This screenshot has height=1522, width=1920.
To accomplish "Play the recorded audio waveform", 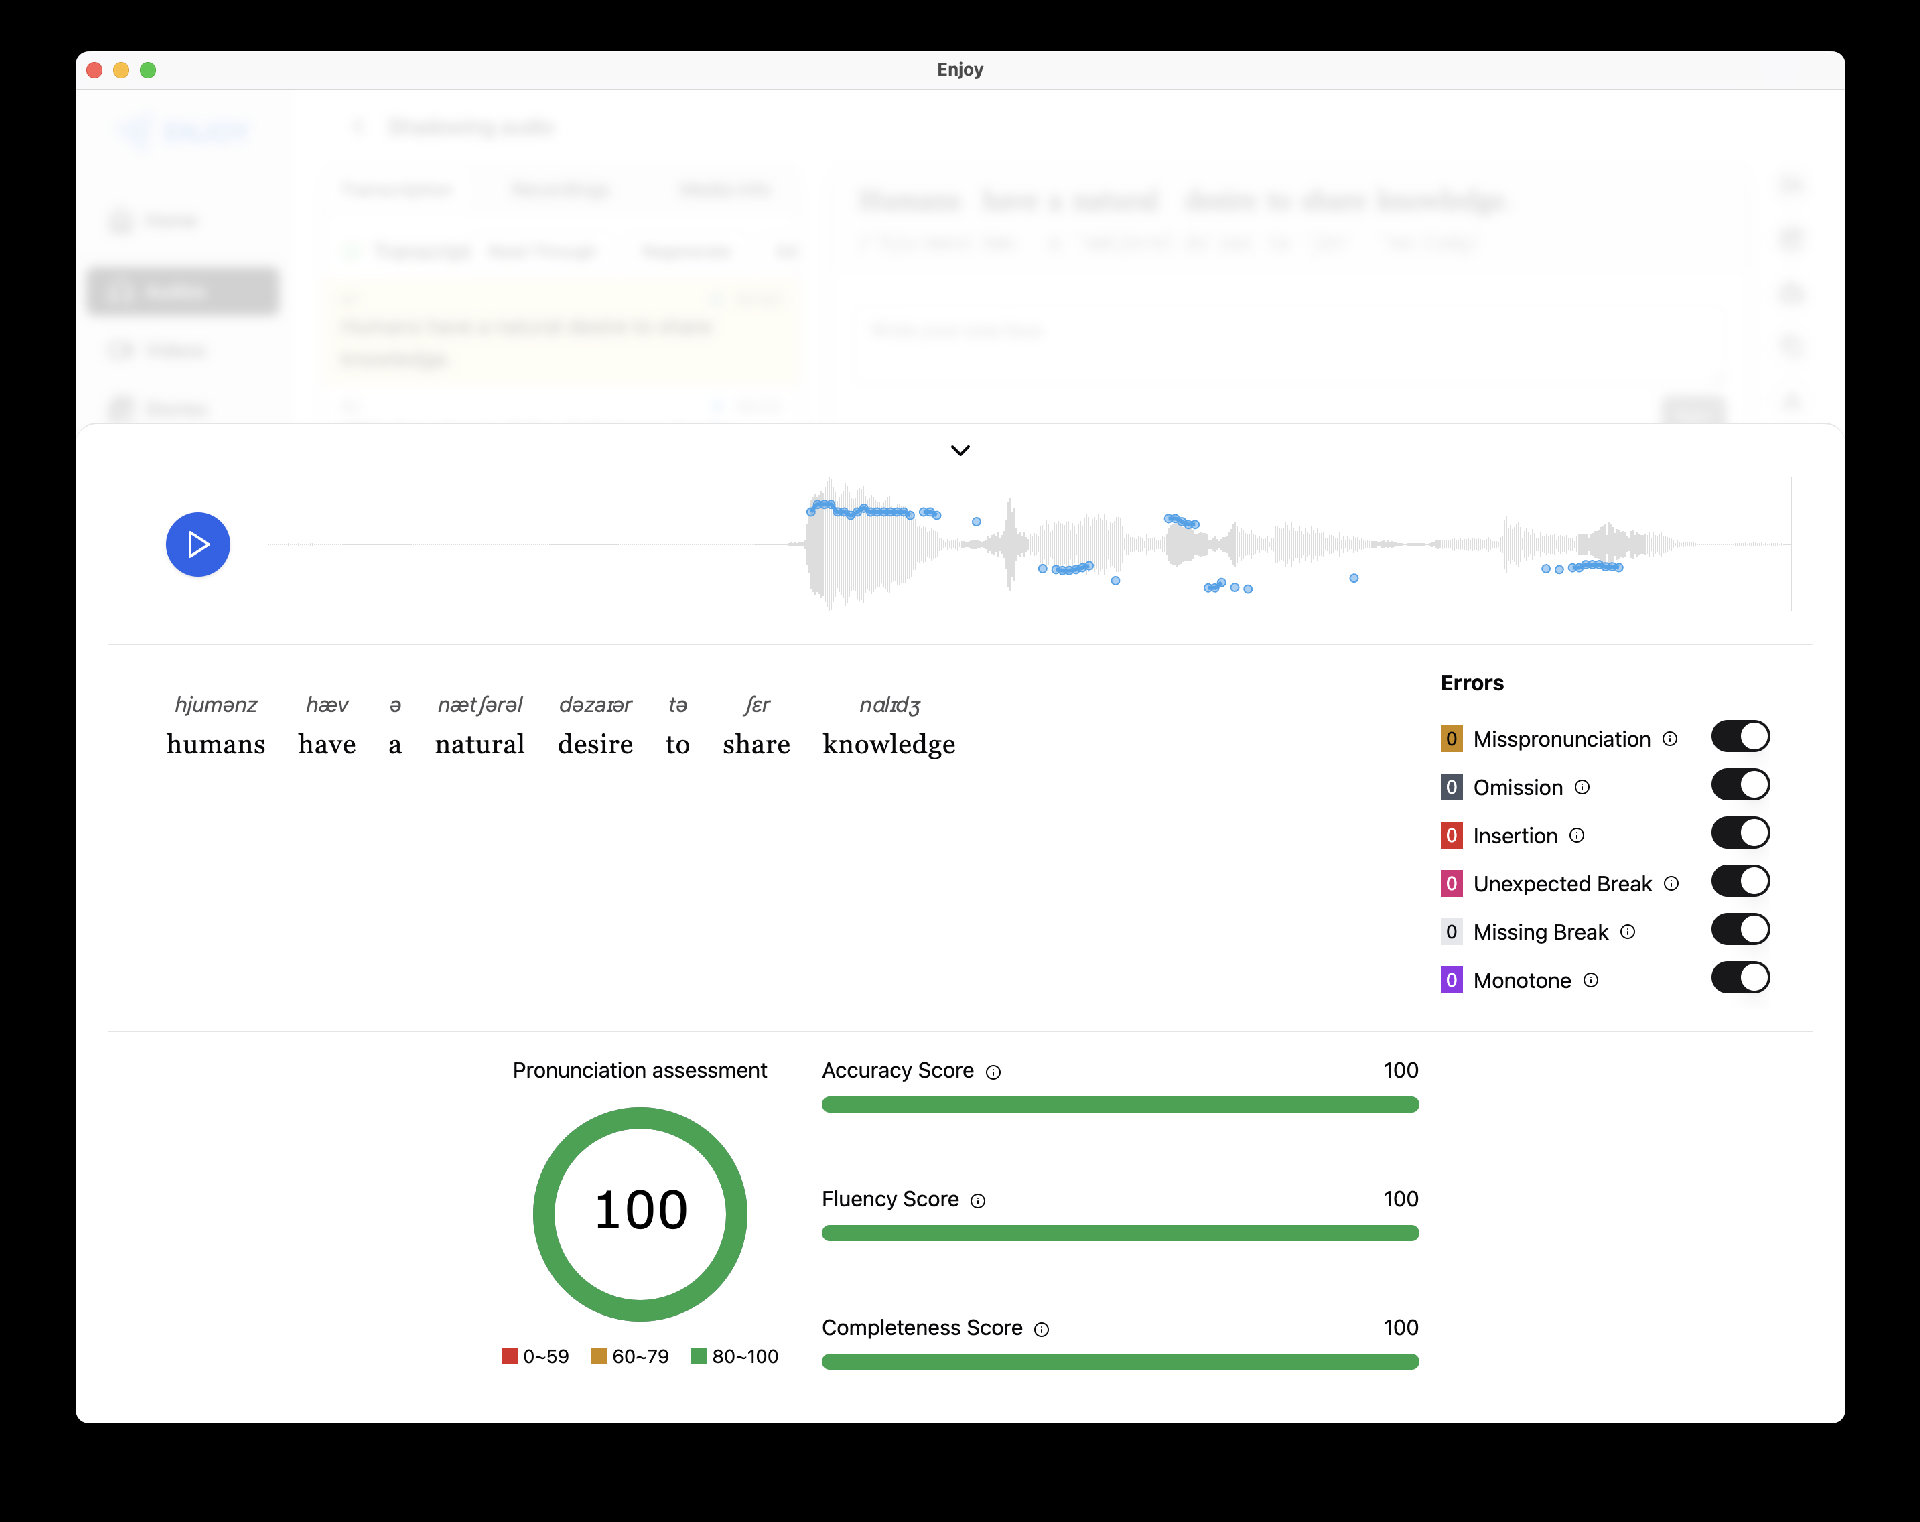I will click(x=198, y=545).
